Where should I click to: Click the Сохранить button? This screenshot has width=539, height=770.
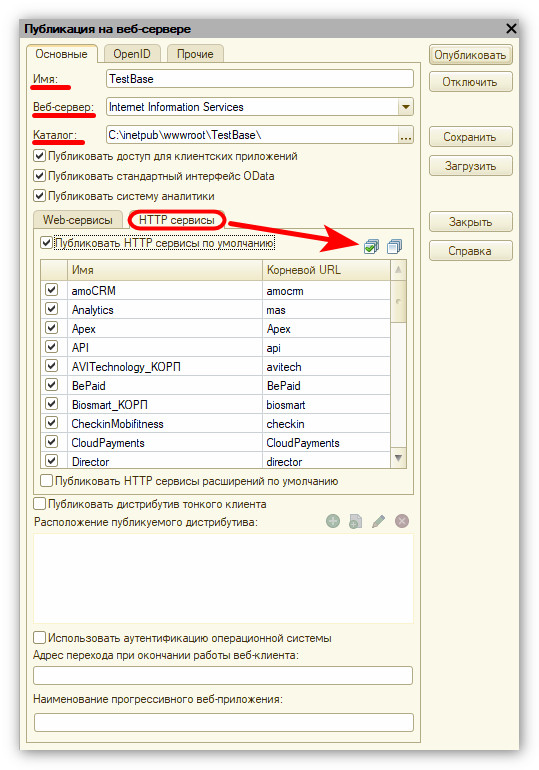pyautogui.click(x=470, y=137)
